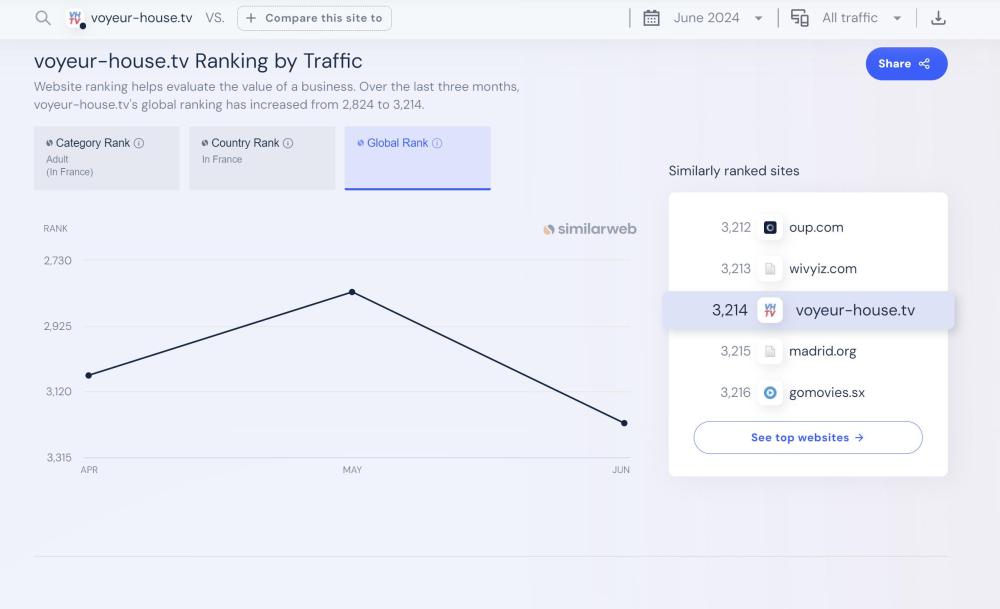The height and width of the screenshot is (609, 1000).
Task: Open the June 2024 date dropdown
Action: pos(715,18)
